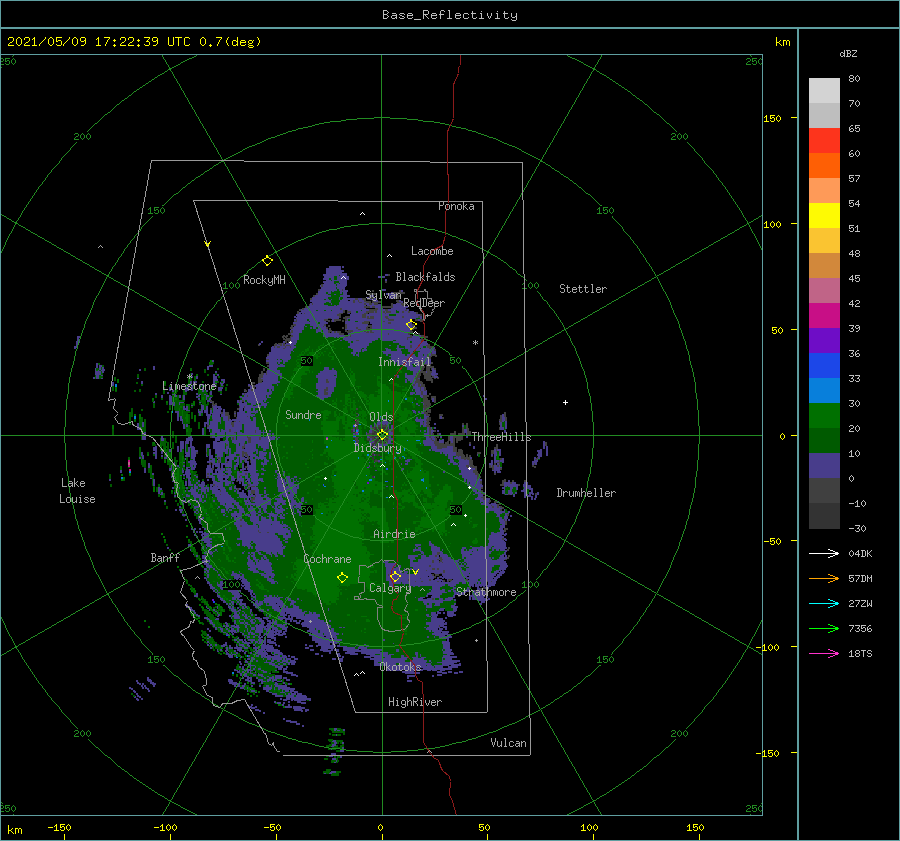
Task: Click the dBZ legend heading
Action: tap(848, 54)
